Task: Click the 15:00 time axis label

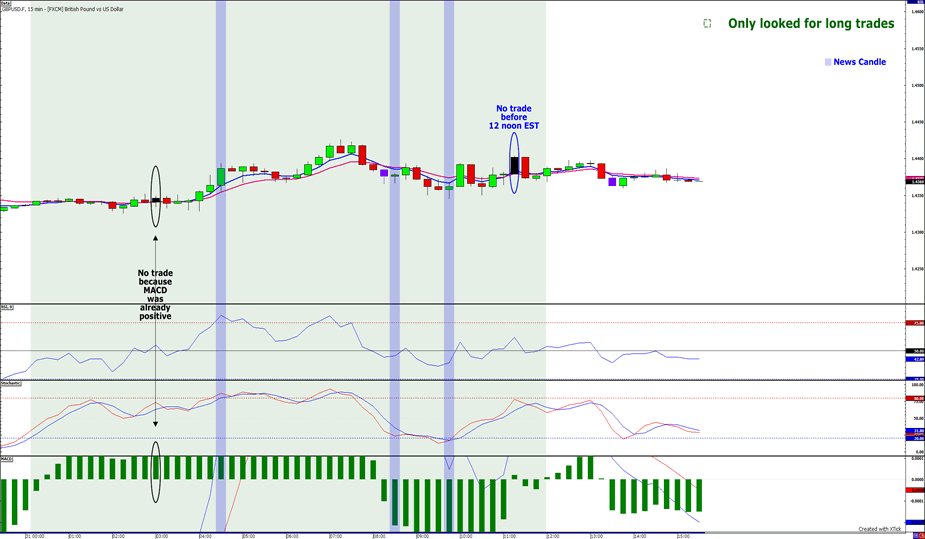Action: point(683,536)
